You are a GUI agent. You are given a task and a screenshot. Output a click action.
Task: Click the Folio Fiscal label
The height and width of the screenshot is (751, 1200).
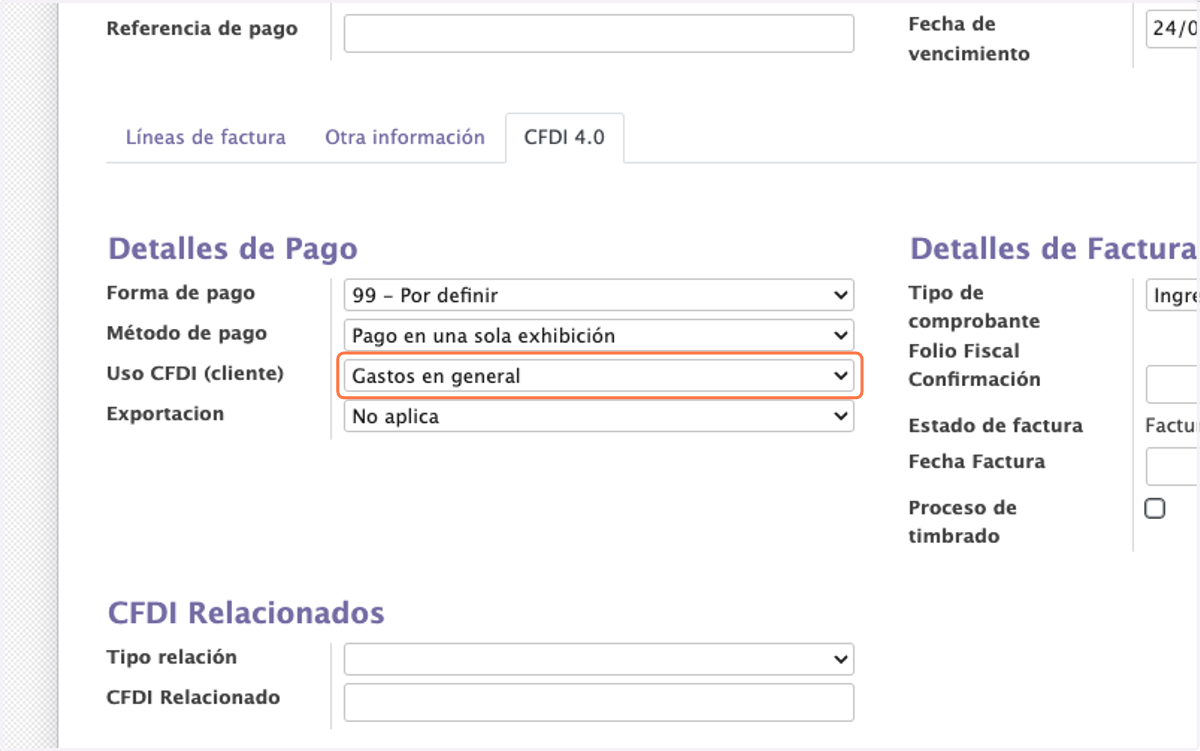(964, 351)
